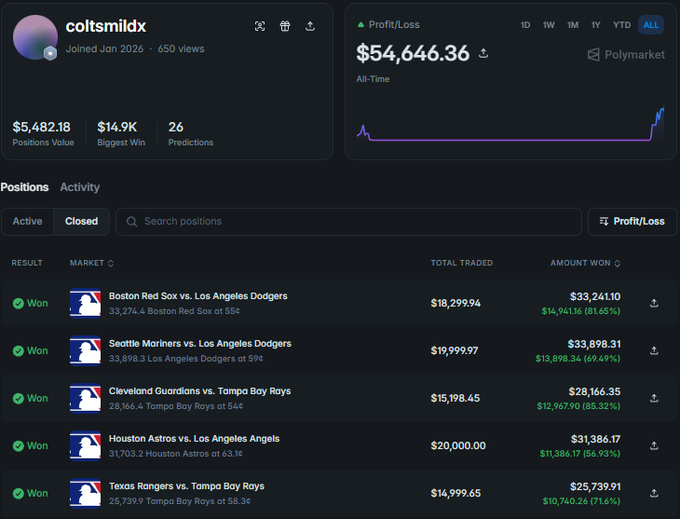The width and height of the screenshot is (680, 519).
Task: Share the $54,646.36 profit figure
Action: (x=484, y=53)
